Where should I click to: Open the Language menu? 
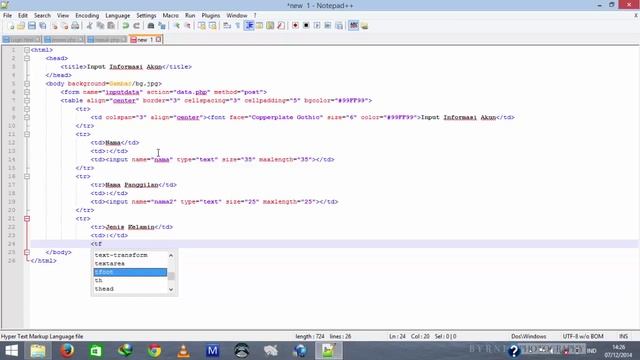(x=118, y=16)
